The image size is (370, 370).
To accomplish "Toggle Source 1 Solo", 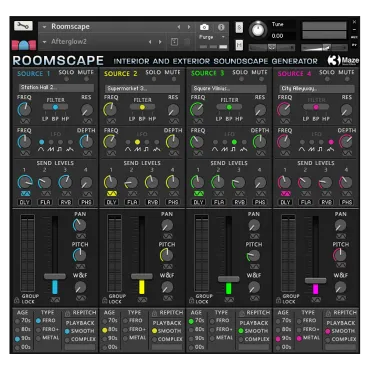I will [66, 79].
